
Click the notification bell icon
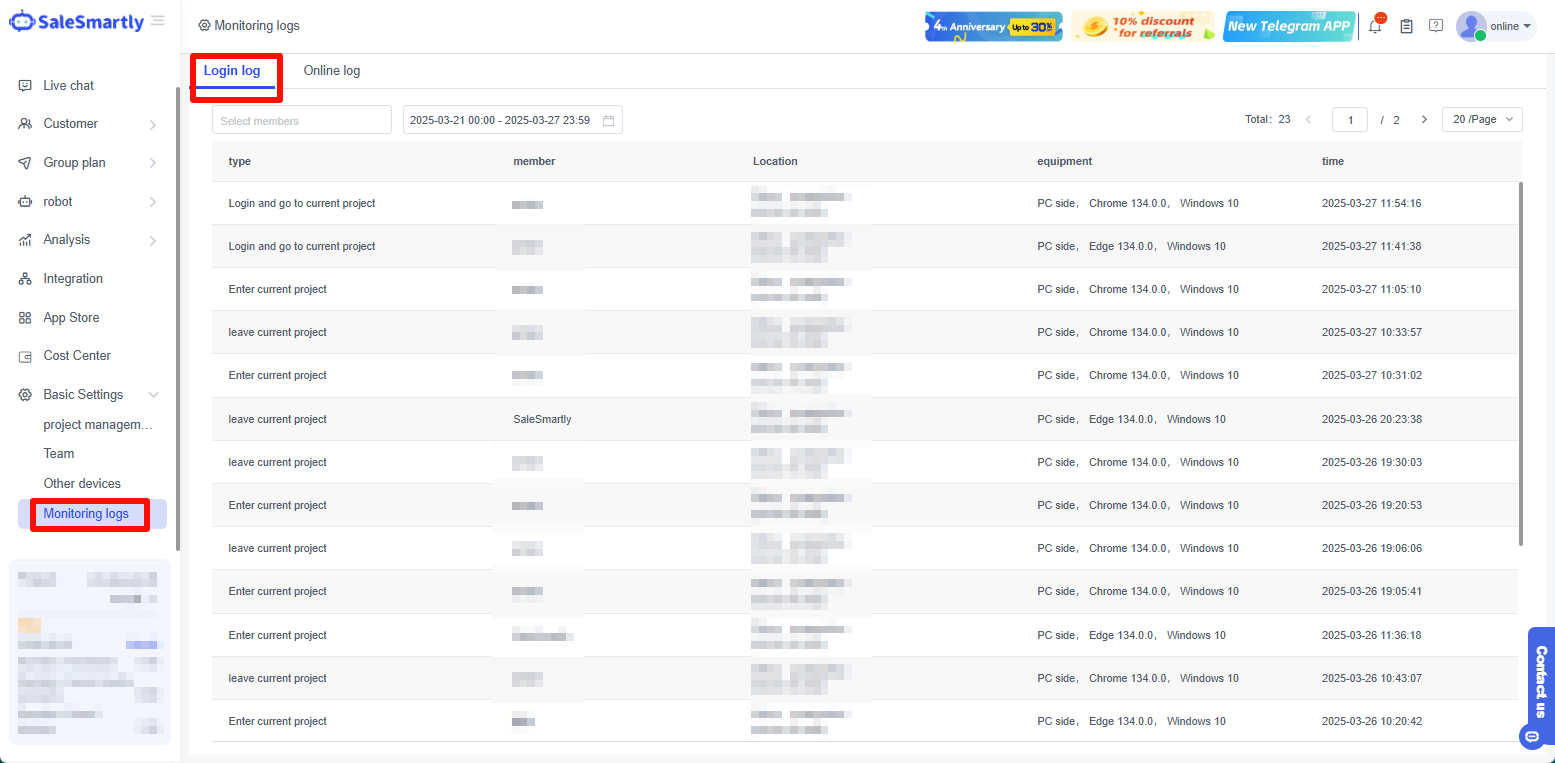pos(1375,27)
